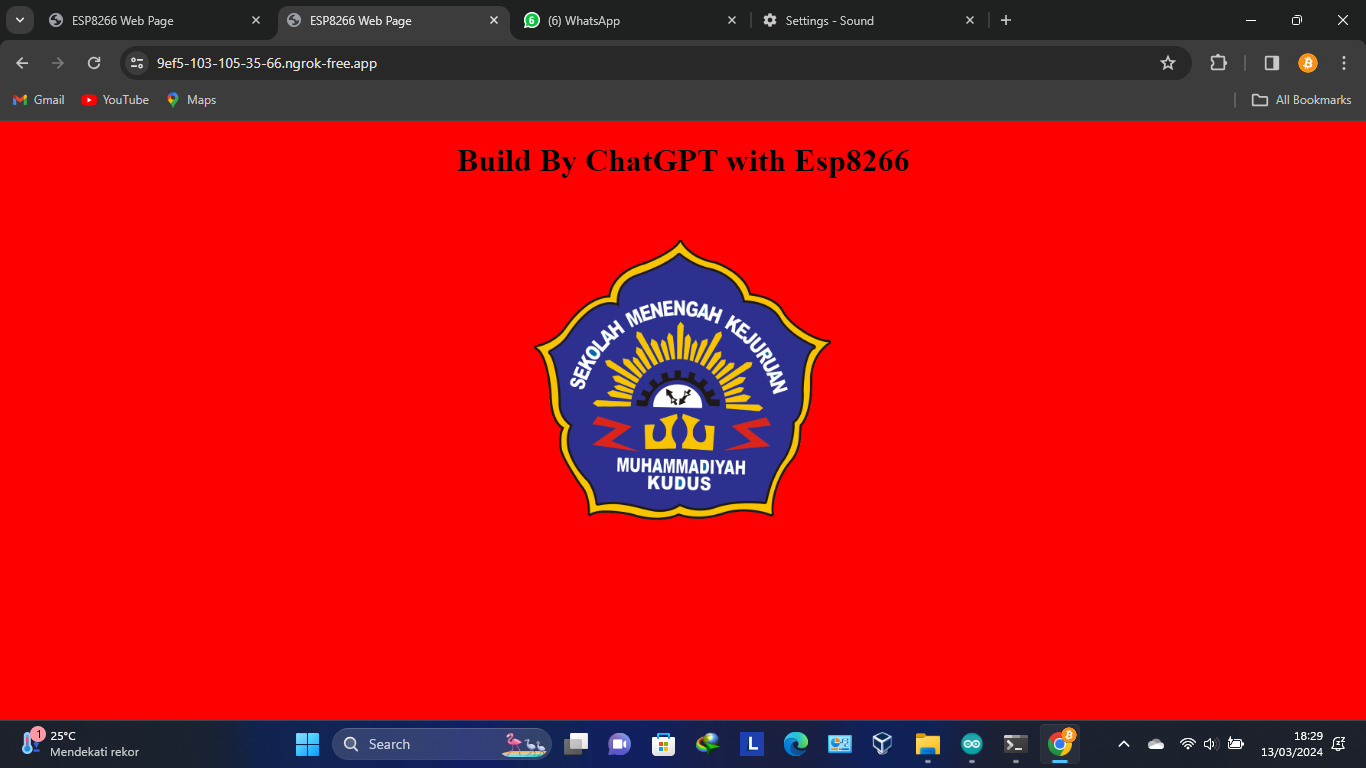The width and height of the screenshot is (1366, 768).
Task: Open site information icon in address bar
Action: point(138,63)
